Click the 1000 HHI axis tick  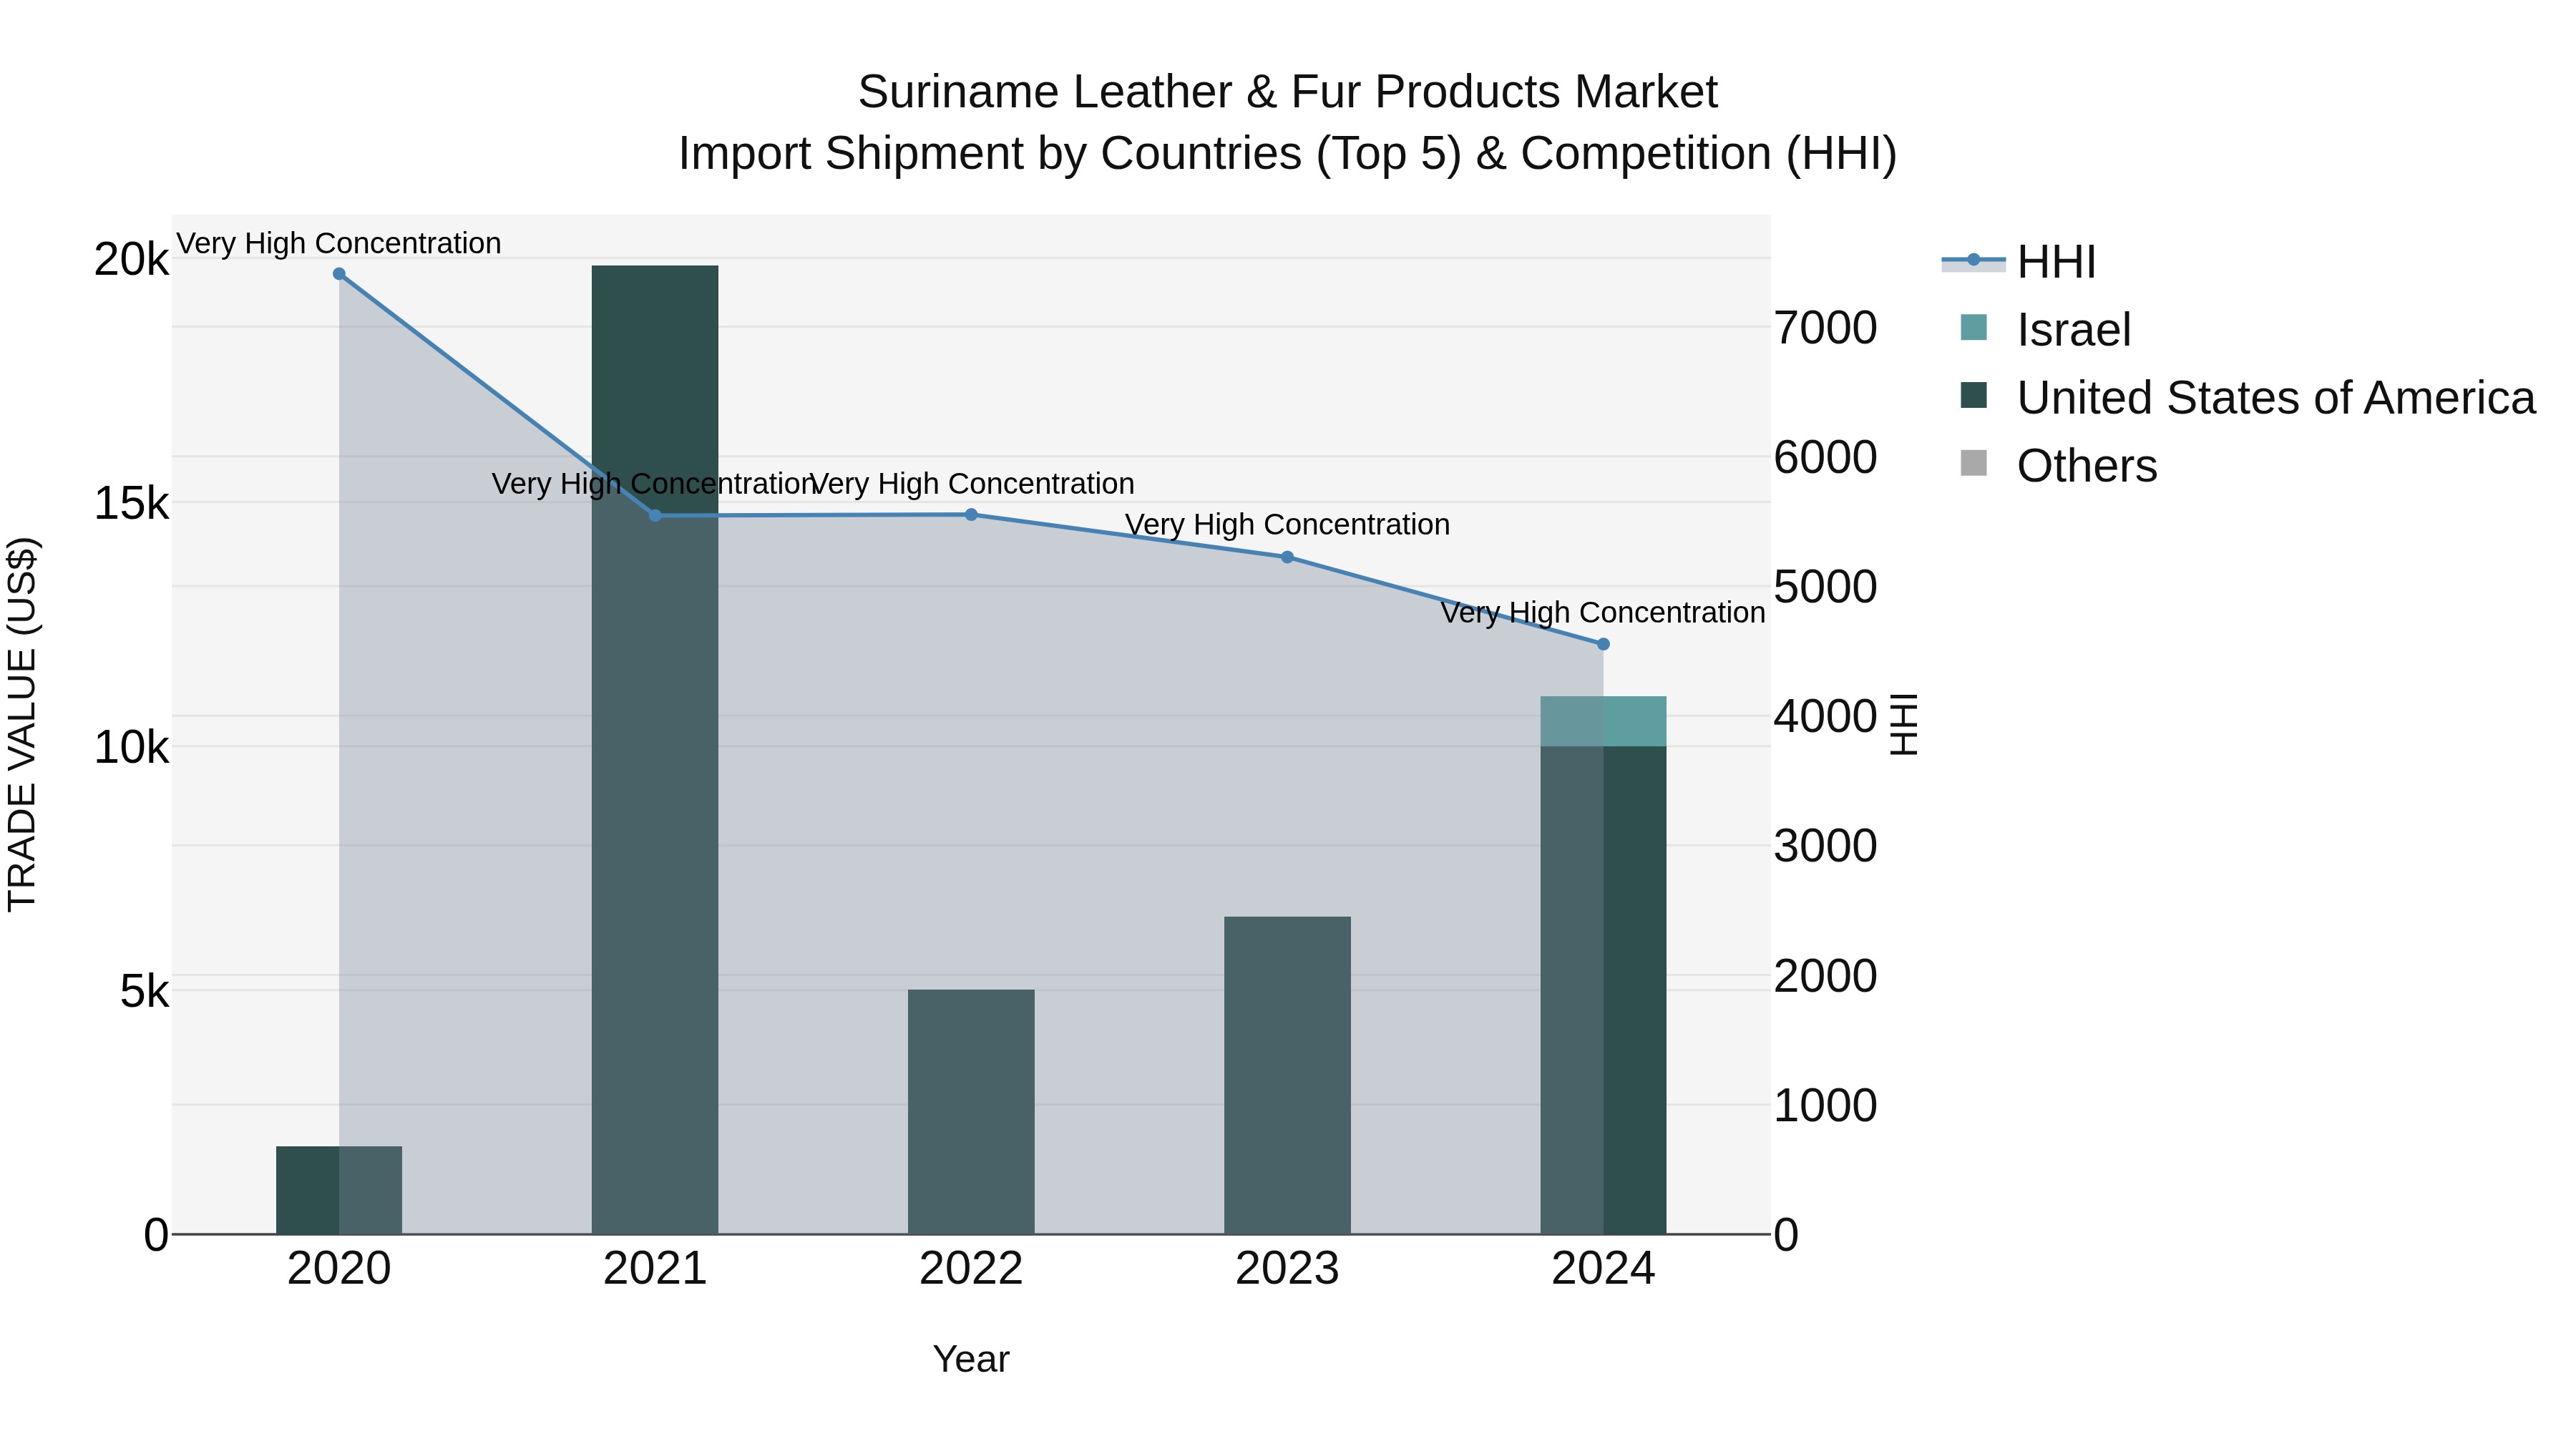click(x=1825, y=1106)
